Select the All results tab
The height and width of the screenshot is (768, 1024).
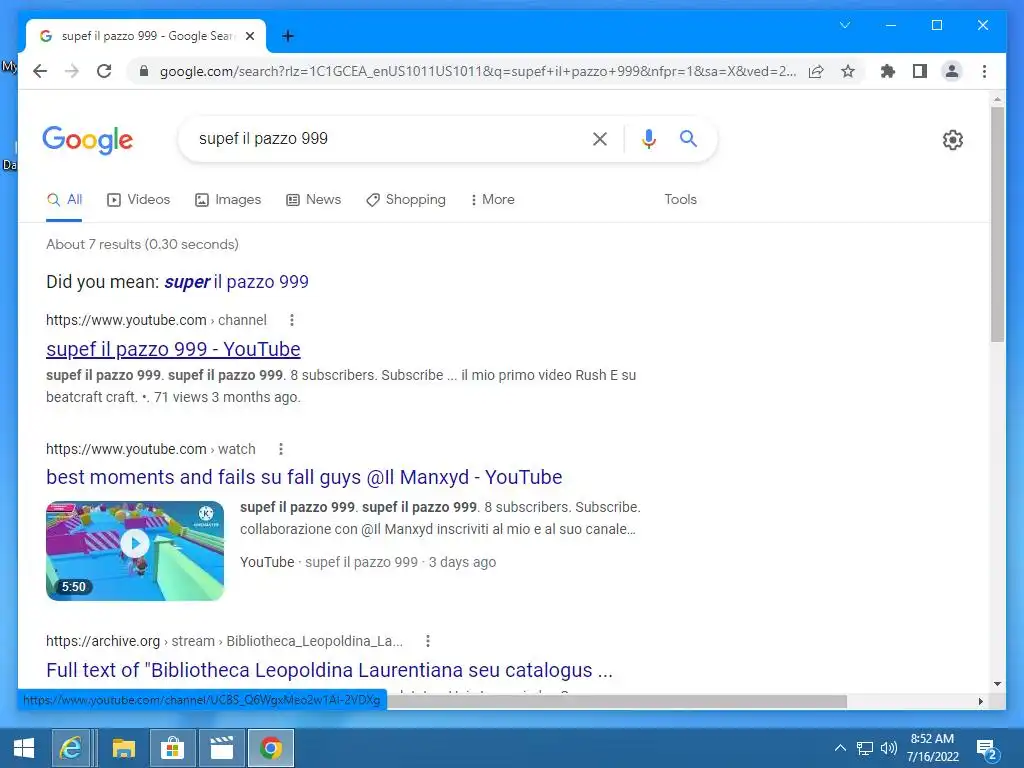tap(65, 199)
